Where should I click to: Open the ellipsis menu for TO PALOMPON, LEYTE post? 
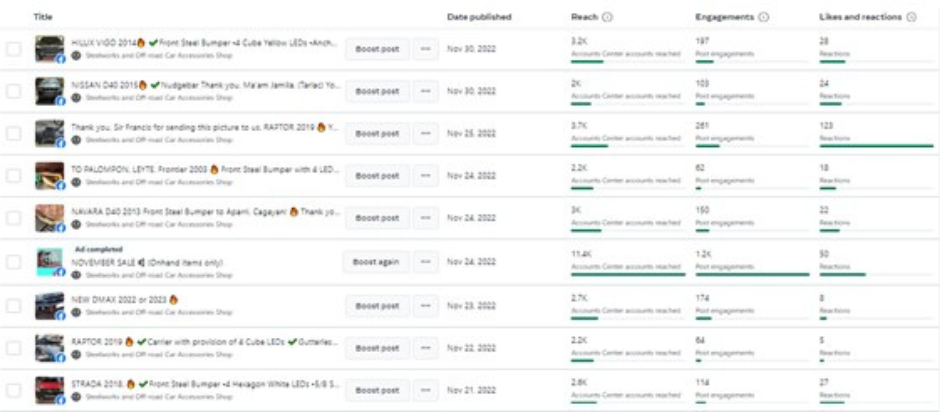point(425,176)
